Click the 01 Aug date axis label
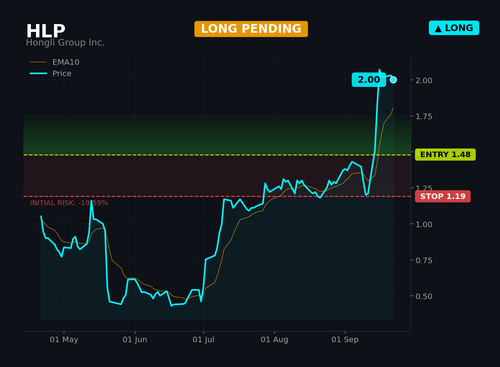The width and height of the screenshot is (500, 367). pyautogui.click(x=274, y=340)
